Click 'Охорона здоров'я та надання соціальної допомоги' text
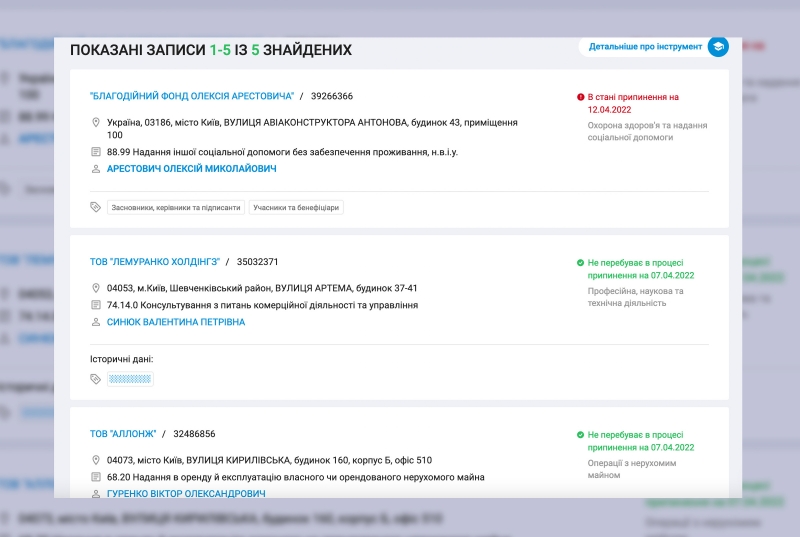This screenshot has height=537, width=800. point(647,131)
